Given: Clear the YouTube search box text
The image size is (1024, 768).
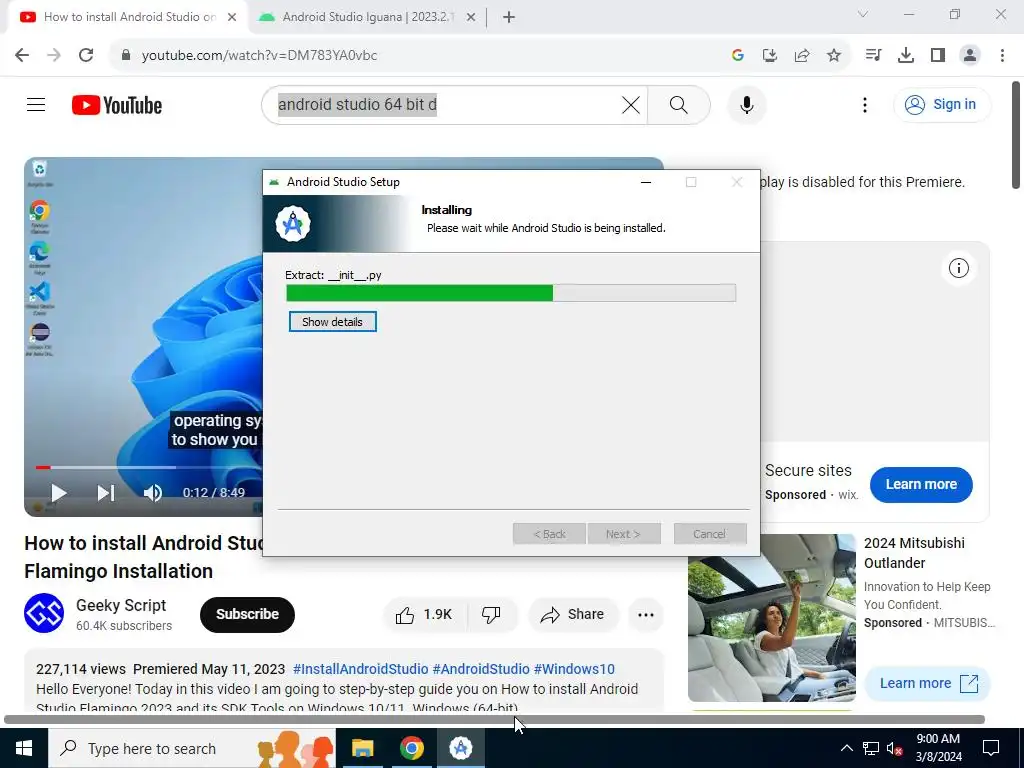Looking at the screenshot, I should [x=630, y=104].
